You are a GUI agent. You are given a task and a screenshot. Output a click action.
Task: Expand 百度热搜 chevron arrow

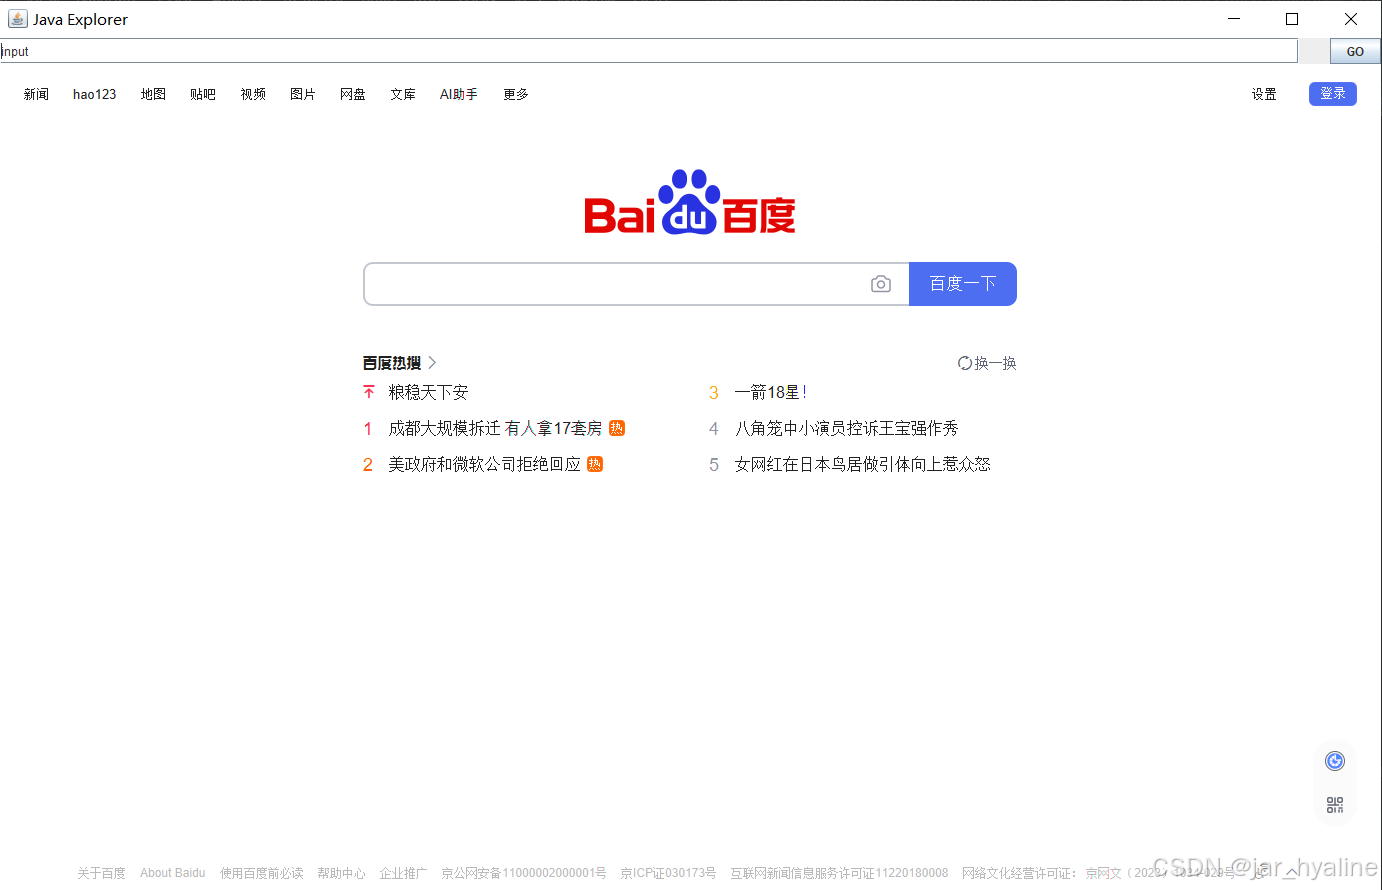(432, 363)
